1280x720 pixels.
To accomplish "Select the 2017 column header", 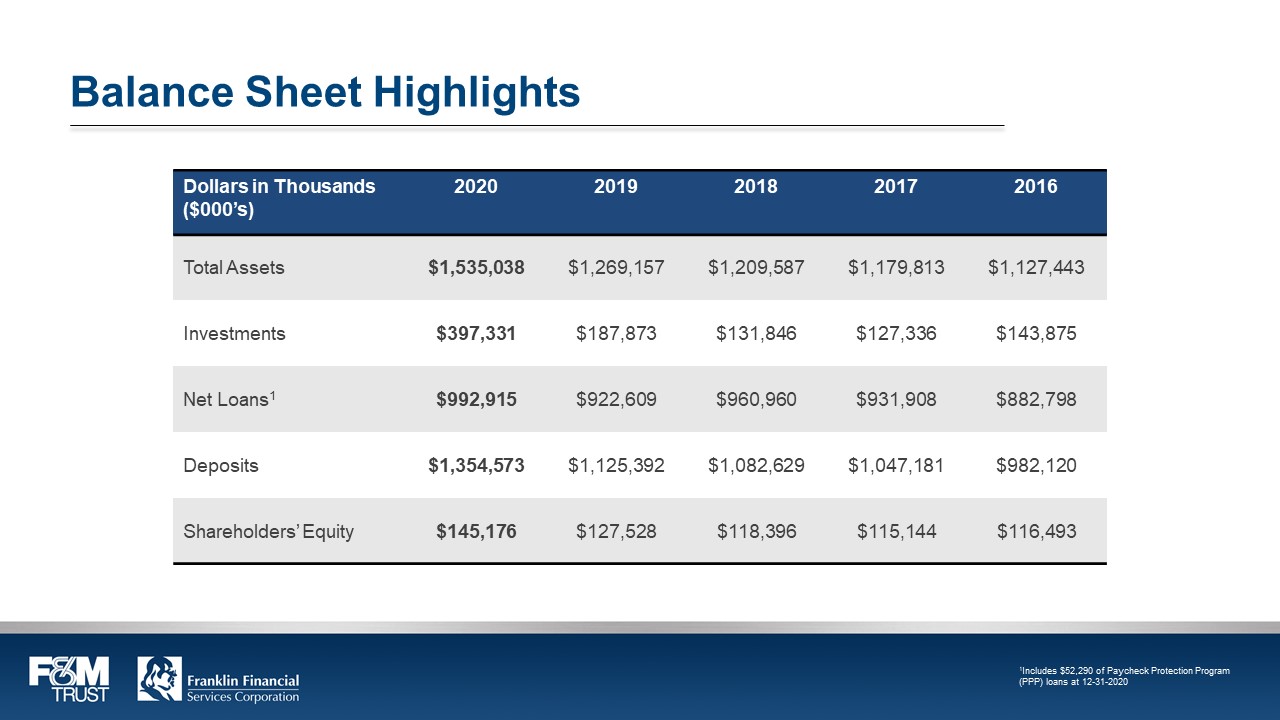I will 896,187.
